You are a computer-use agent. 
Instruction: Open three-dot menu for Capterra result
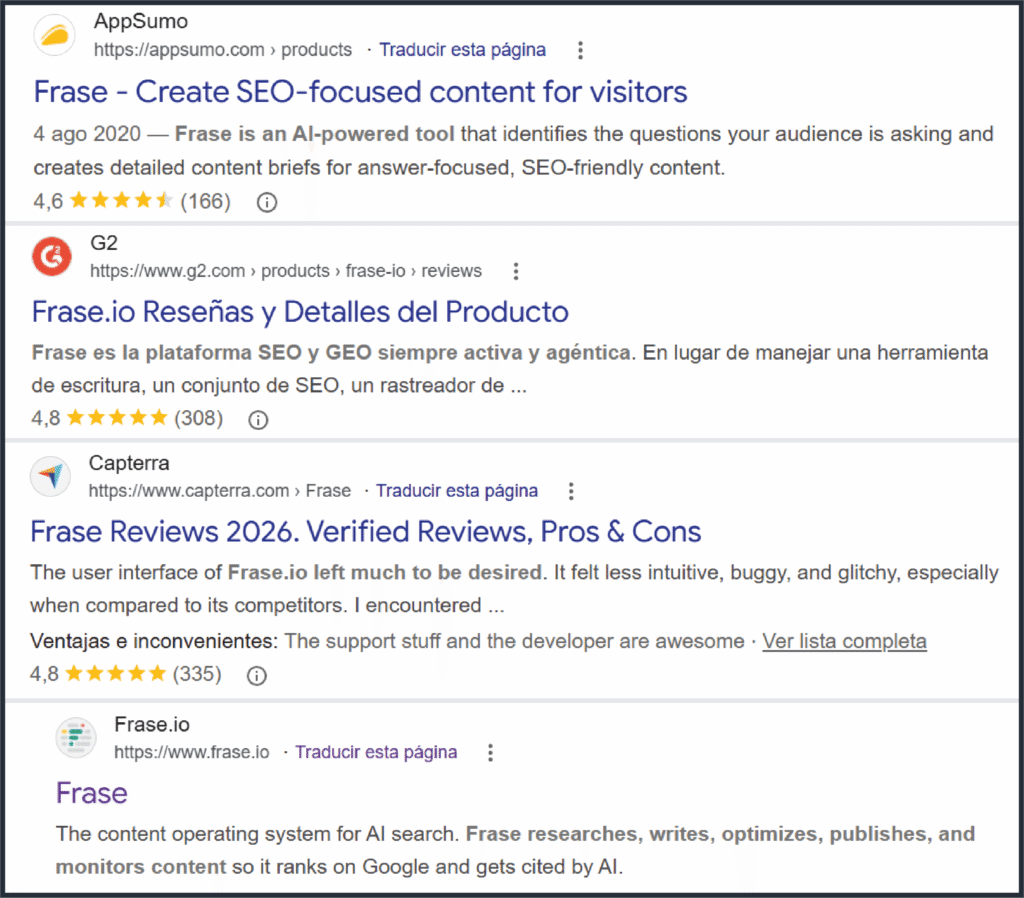(x=571, y=491)
